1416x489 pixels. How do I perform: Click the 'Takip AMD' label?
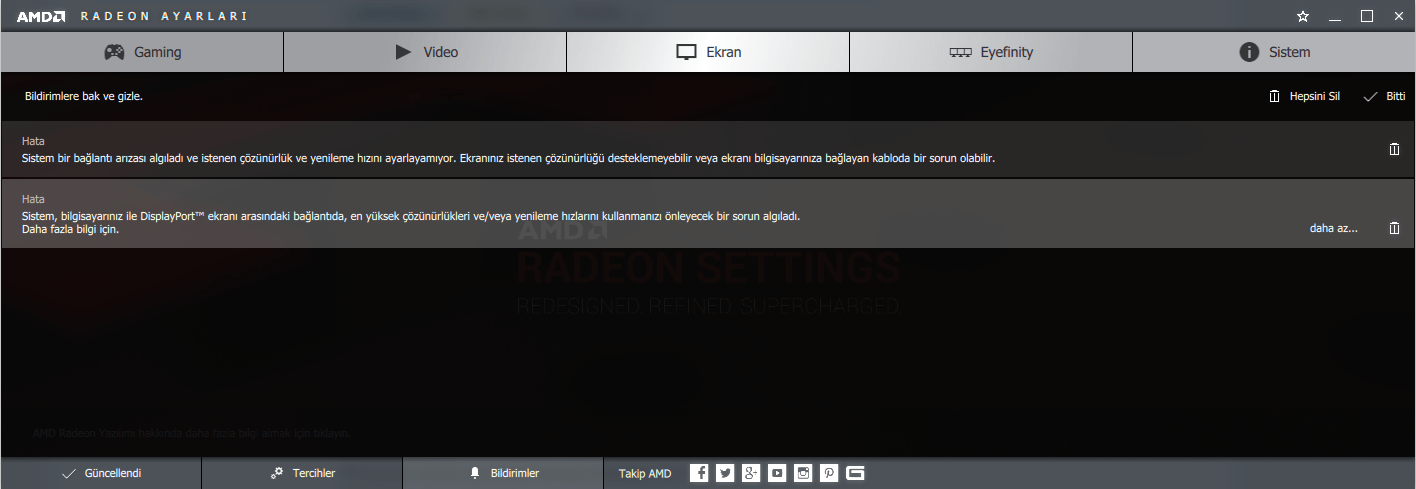tap(645, 473)
